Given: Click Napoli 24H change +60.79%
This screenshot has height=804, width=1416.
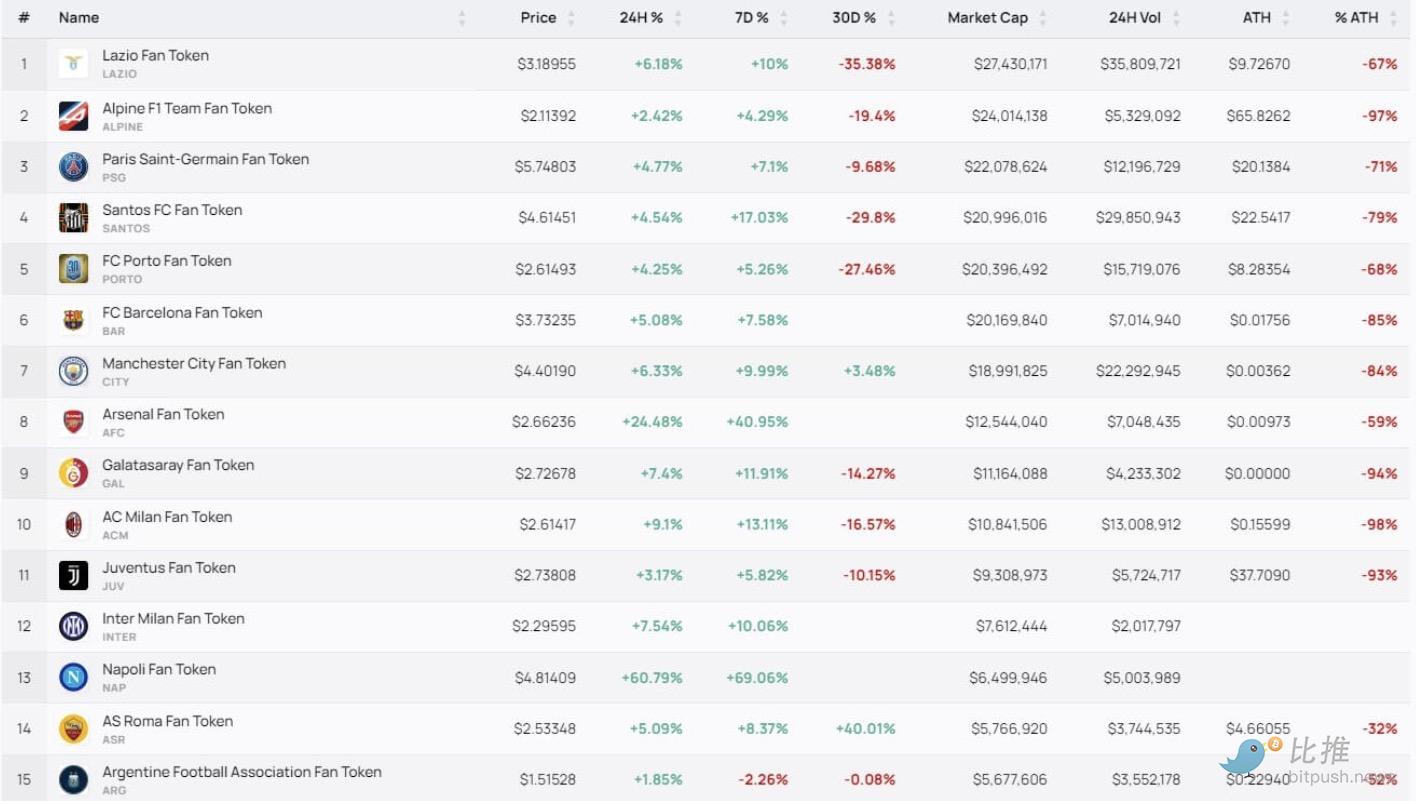Looking at the screenshot, I should click(652, 678).
